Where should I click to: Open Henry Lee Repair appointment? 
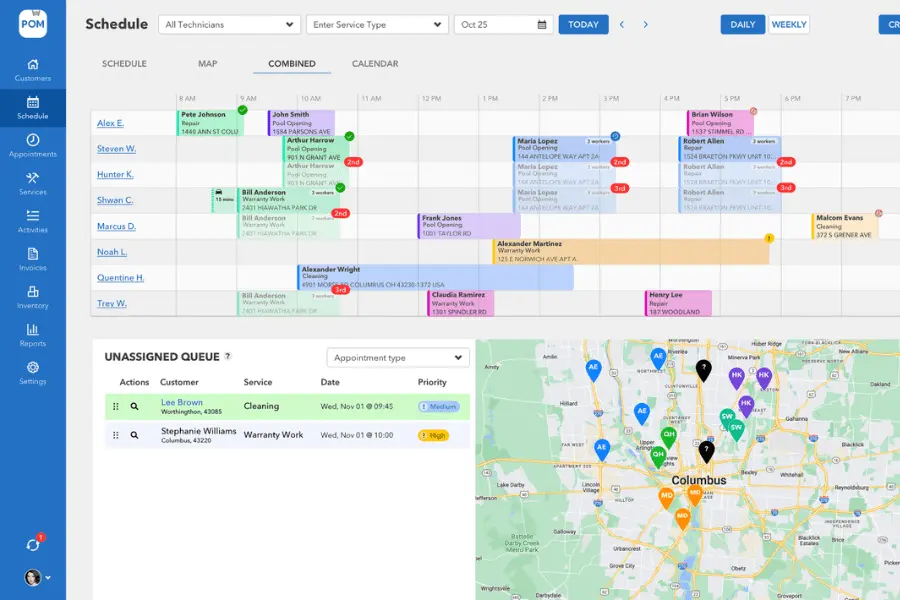coord(678,303)
